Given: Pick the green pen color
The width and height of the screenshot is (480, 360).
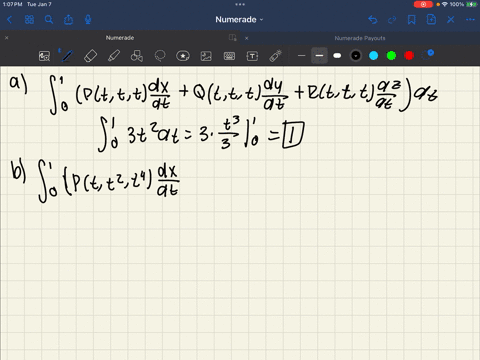Looking at the screenshot, I should [391, 56].
